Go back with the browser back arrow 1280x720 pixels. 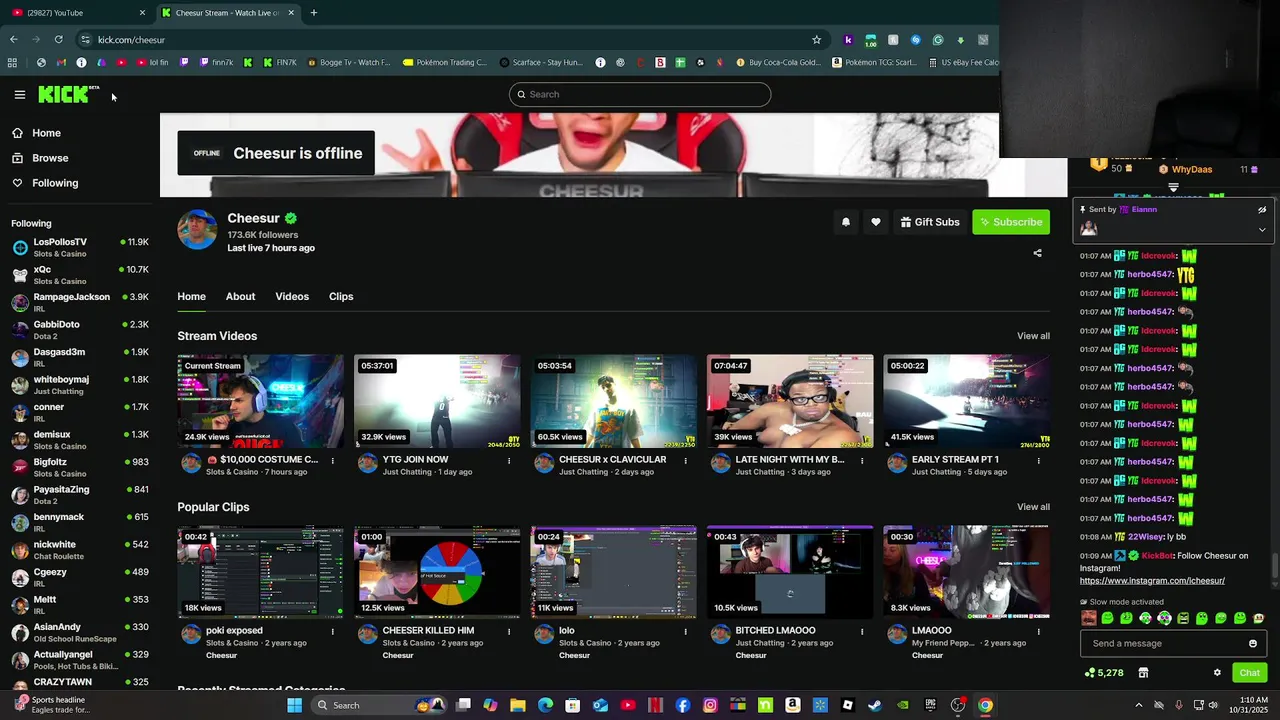coord(13,40)
